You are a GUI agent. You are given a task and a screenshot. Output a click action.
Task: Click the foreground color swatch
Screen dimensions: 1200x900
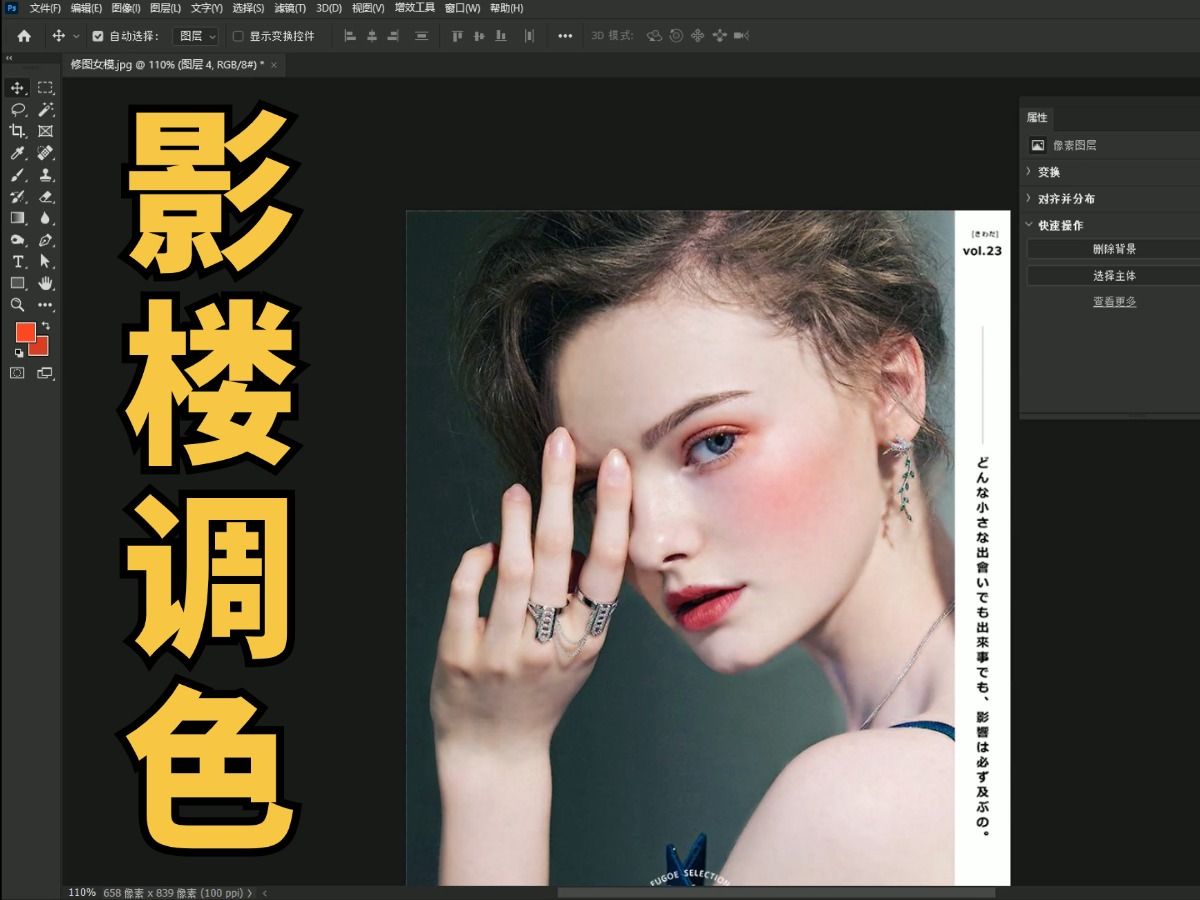[24, 331]
